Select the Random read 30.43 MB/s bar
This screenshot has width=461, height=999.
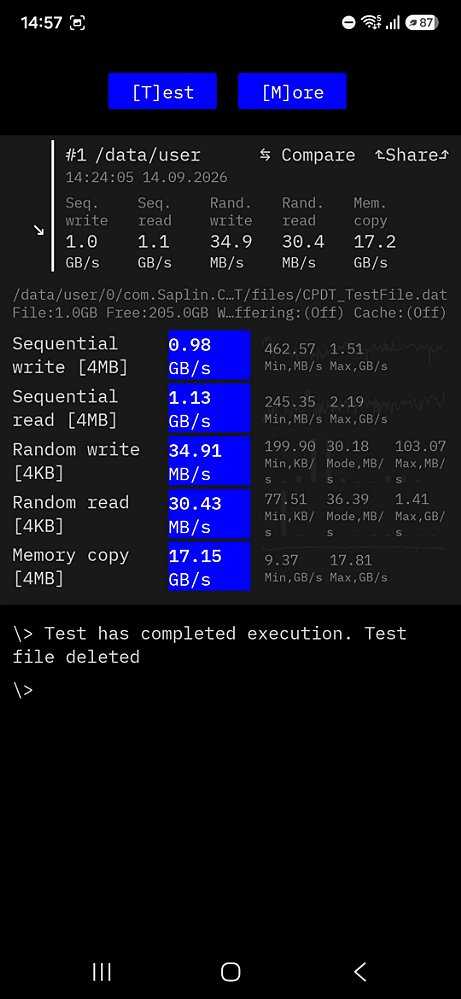[x=209, y=514]
